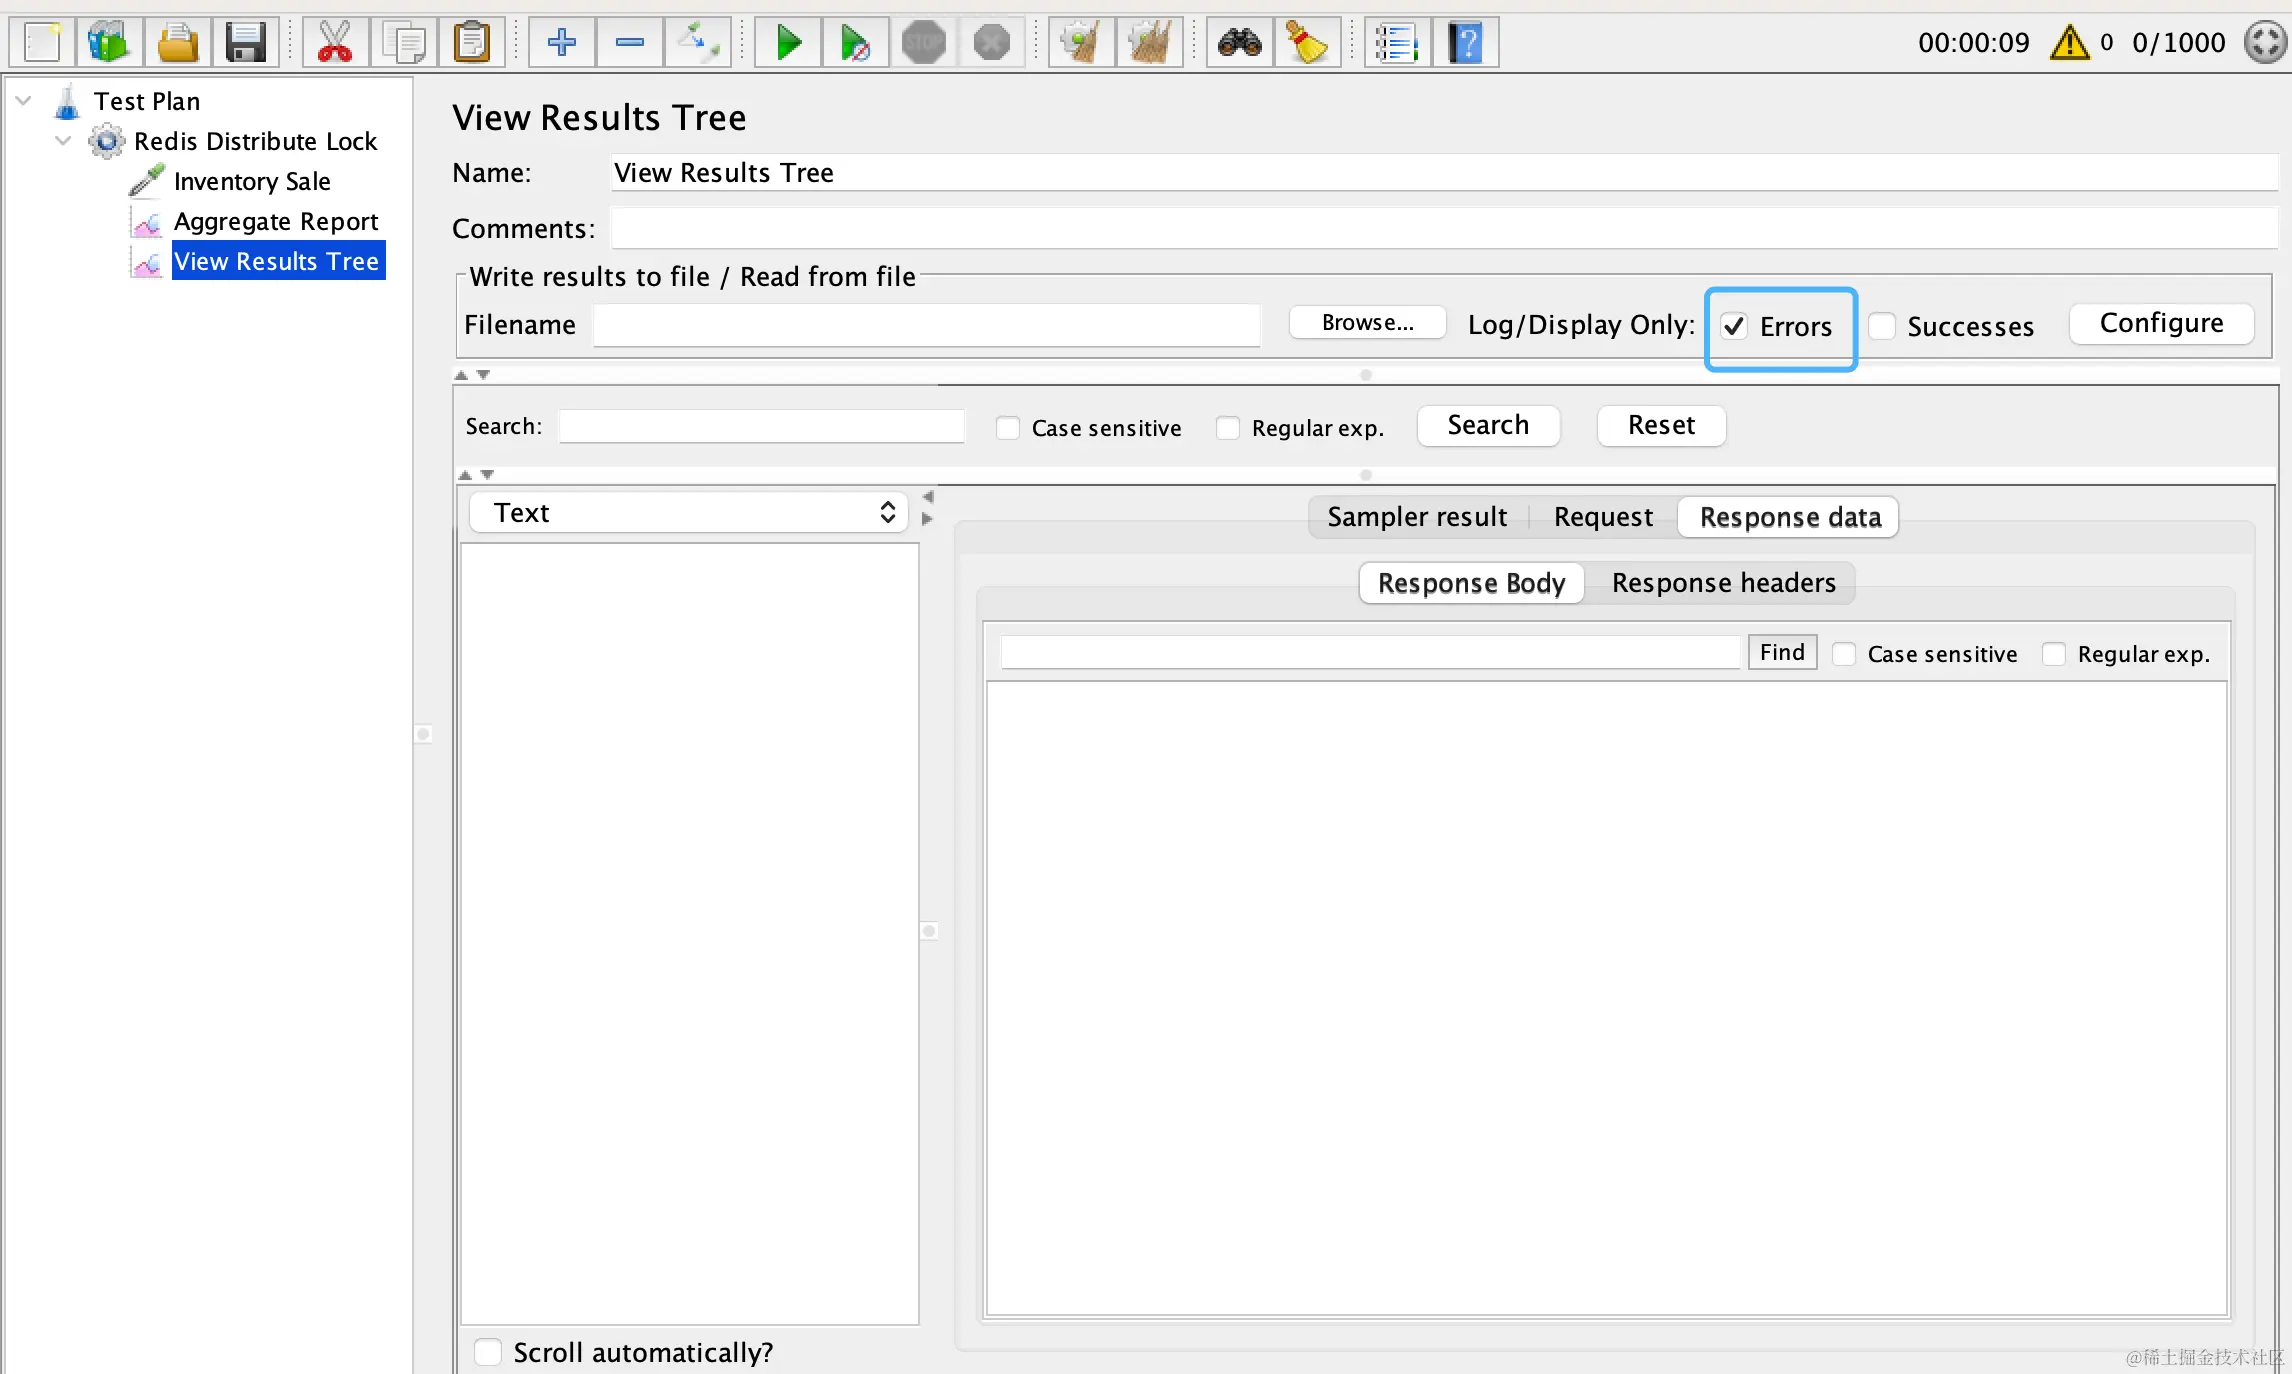Focus the Name input field
Image resolution: width=2292 pixels, height=1374 pixels.
pos(1444,173)
